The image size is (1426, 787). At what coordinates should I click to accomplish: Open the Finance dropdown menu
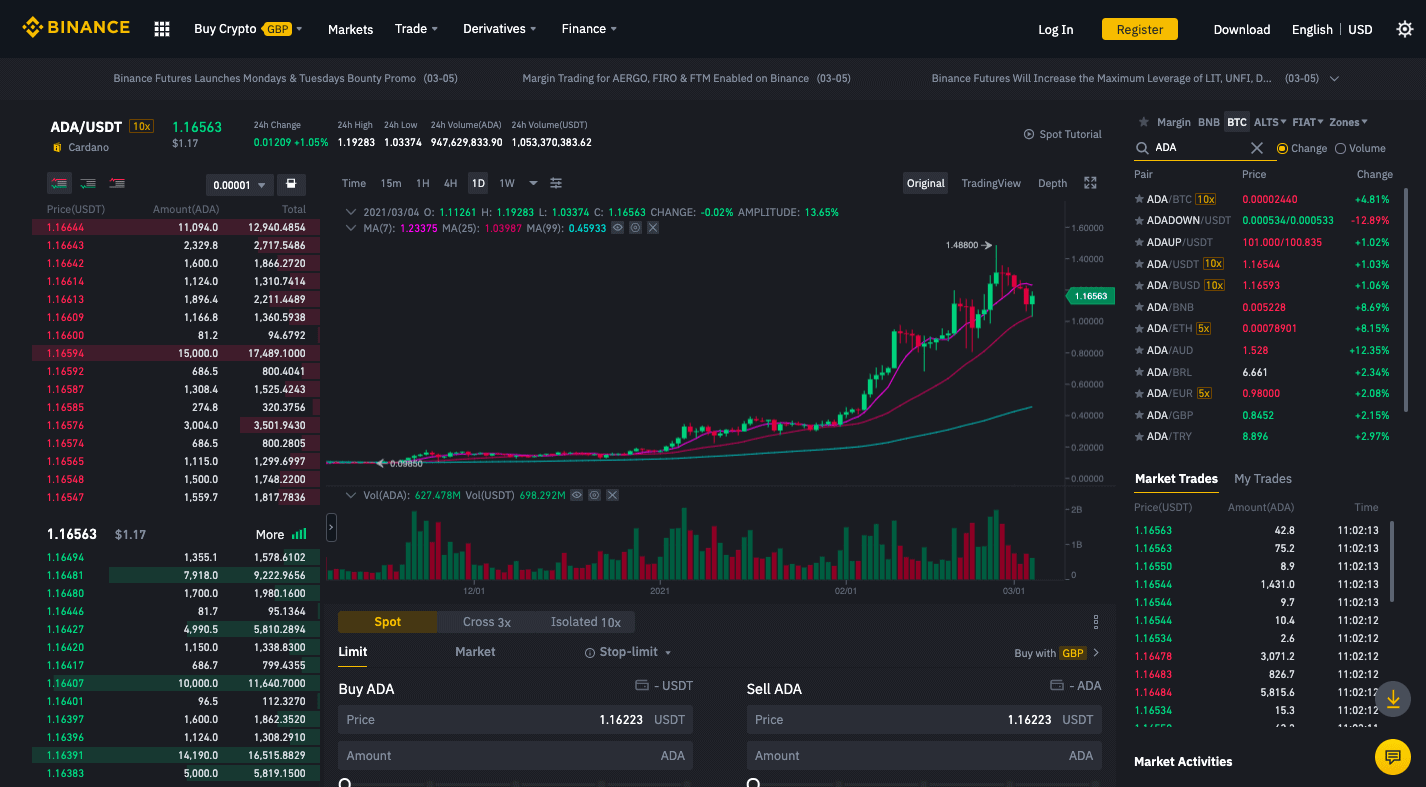(x=589, y=29)
